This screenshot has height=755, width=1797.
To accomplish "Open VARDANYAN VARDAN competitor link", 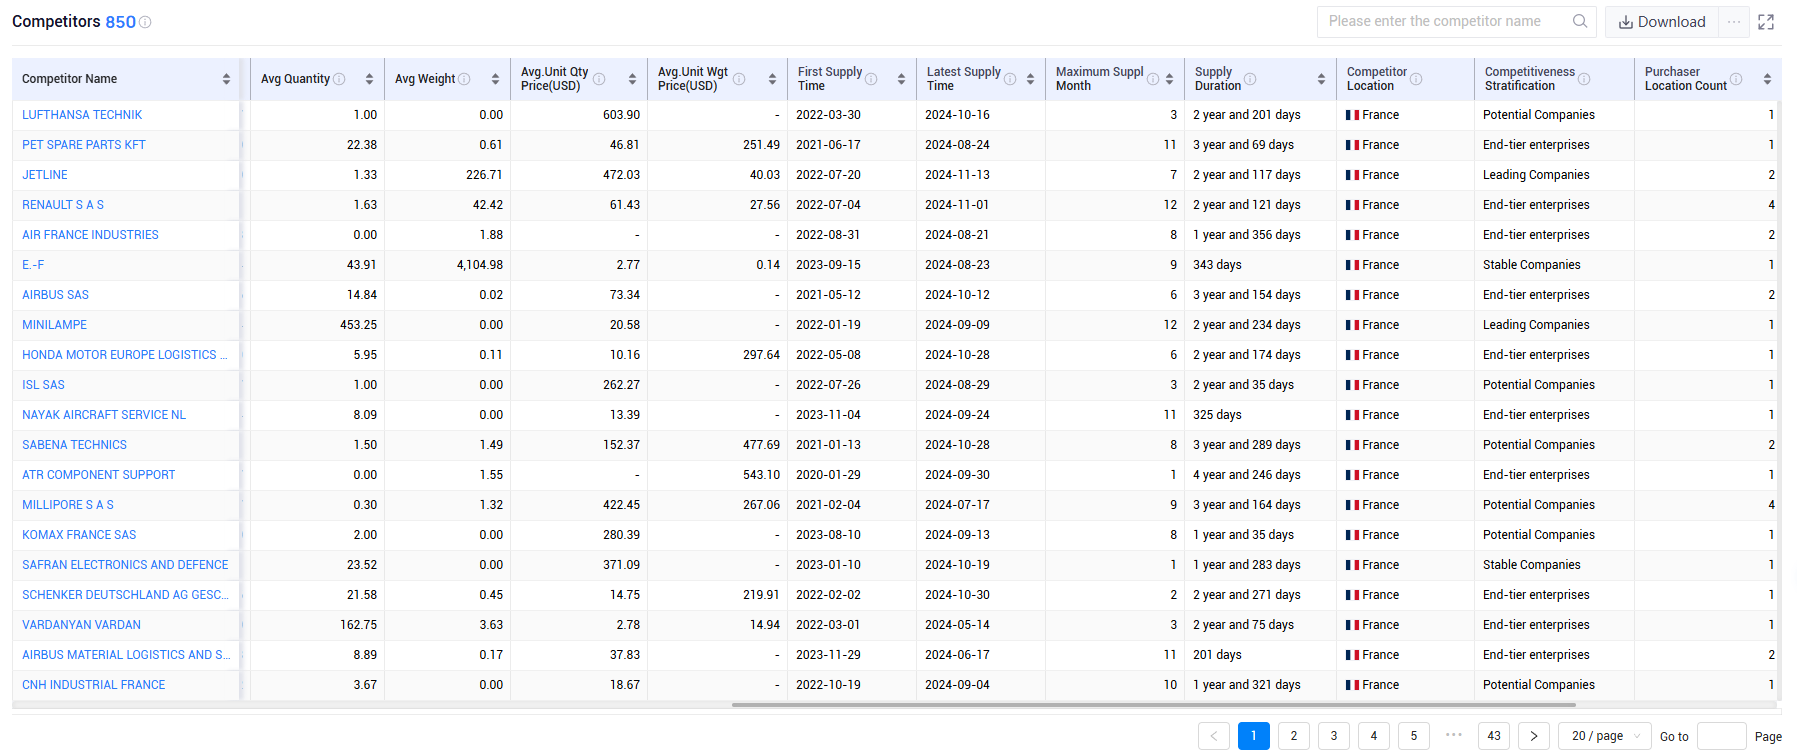I will (x=81, y=625).
